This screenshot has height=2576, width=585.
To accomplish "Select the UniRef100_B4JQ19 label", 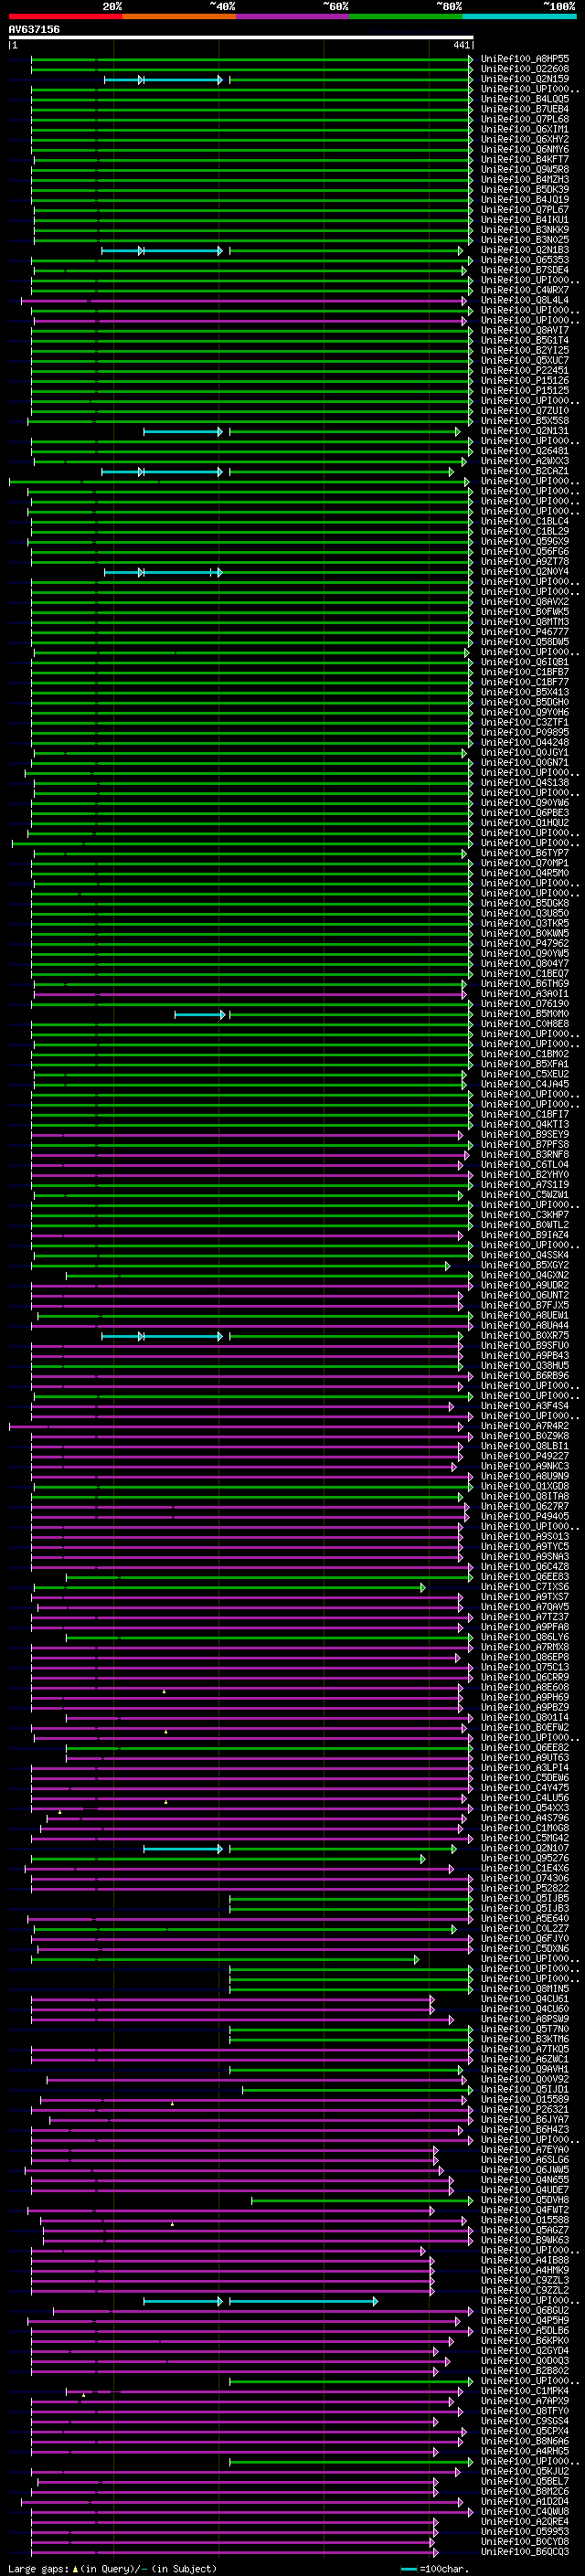I will coord(525,199).
